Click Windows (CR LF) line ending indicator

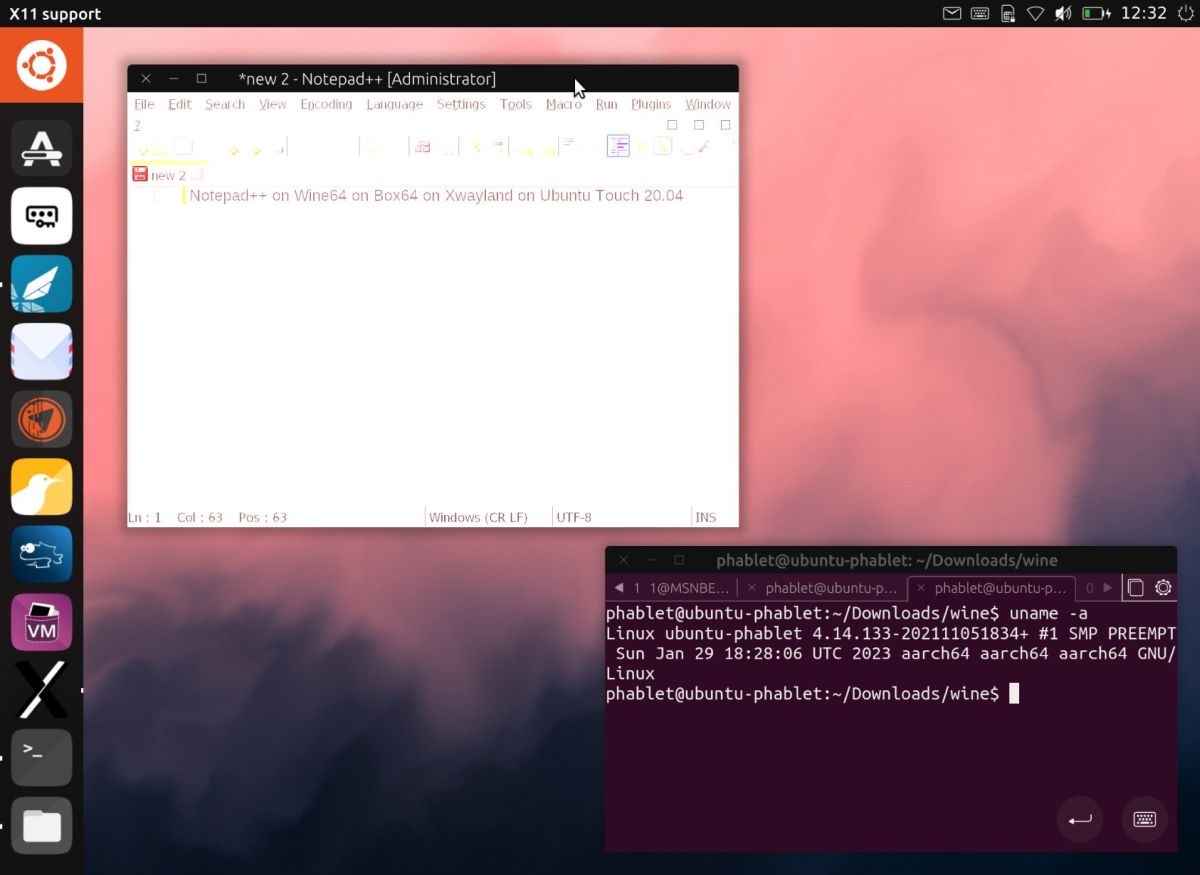point(478,517)
